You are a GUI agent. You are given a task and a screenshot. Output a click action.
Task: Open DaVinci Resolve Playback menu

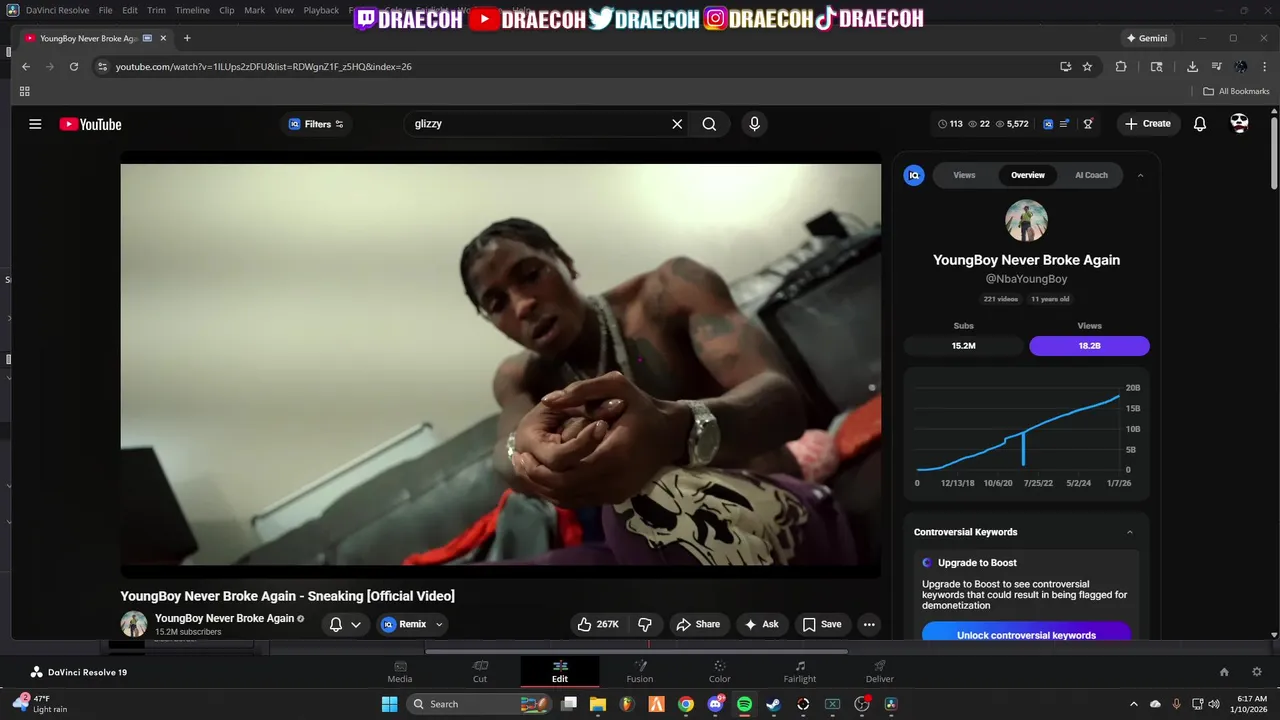click(x=321, y=10)
